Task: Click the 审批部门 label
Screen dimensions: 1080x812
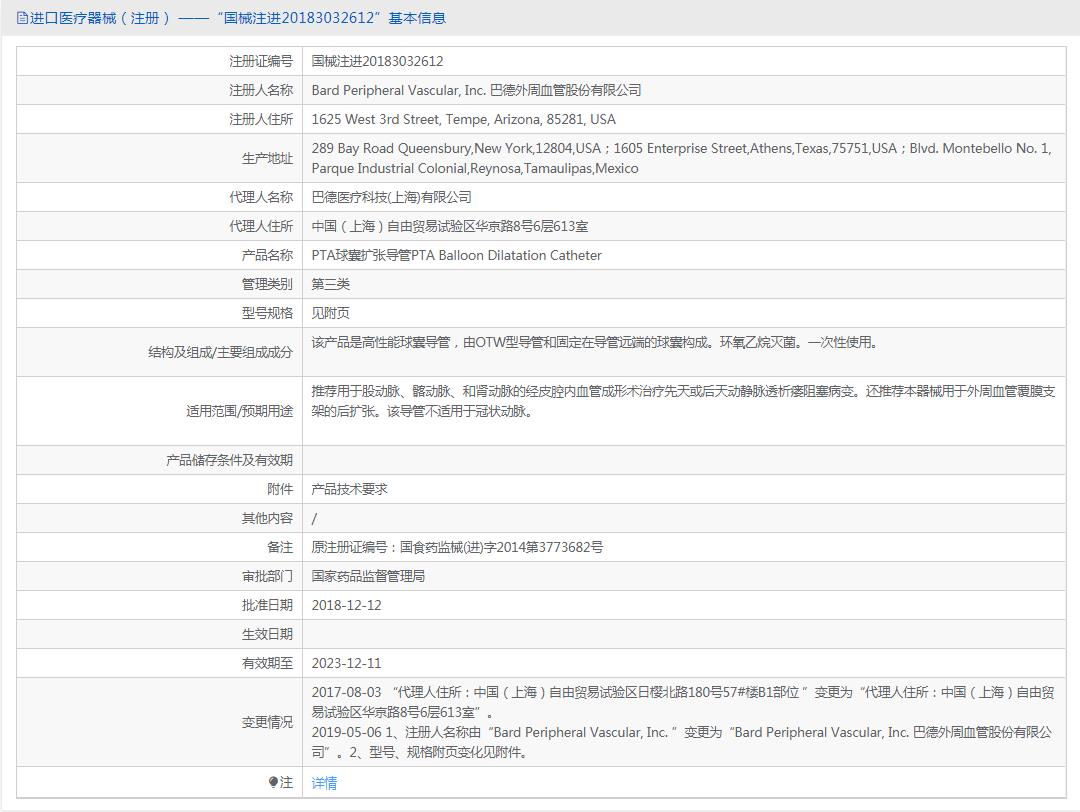Action: 267,576
